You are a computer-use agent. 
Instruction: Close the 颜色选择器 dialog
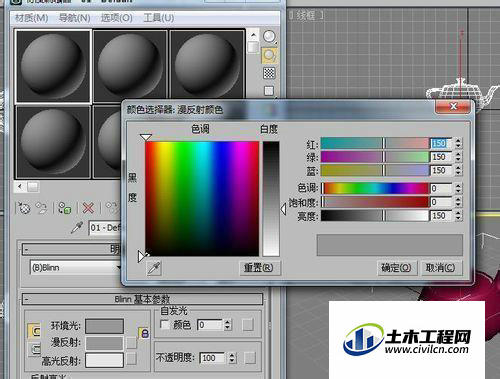click(x=454, y=107)
